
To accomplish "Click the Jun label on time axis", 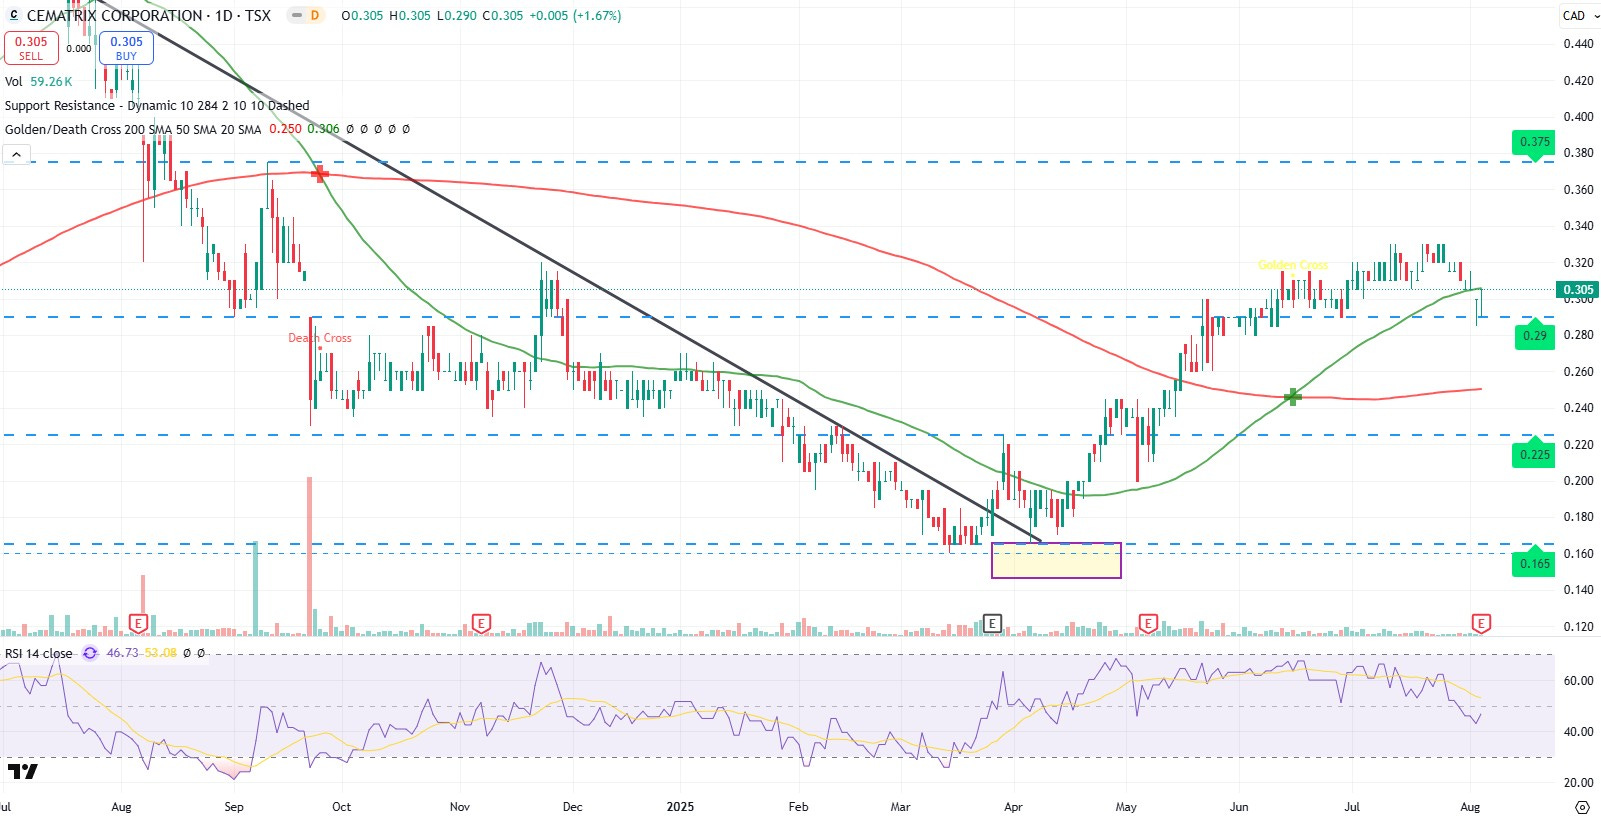I will [x=1239, y=806].
